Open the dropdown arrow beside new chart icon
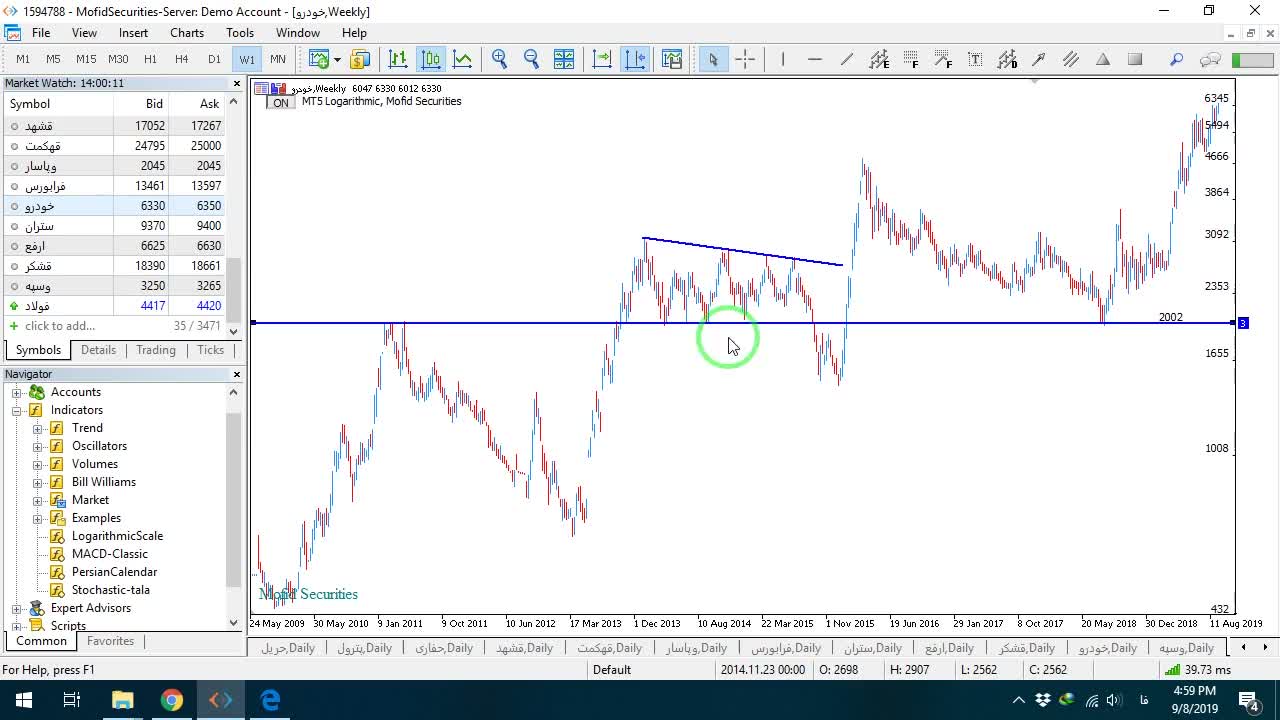The width and height of the screenshot is (1280, 720). [x=337, y=59]
